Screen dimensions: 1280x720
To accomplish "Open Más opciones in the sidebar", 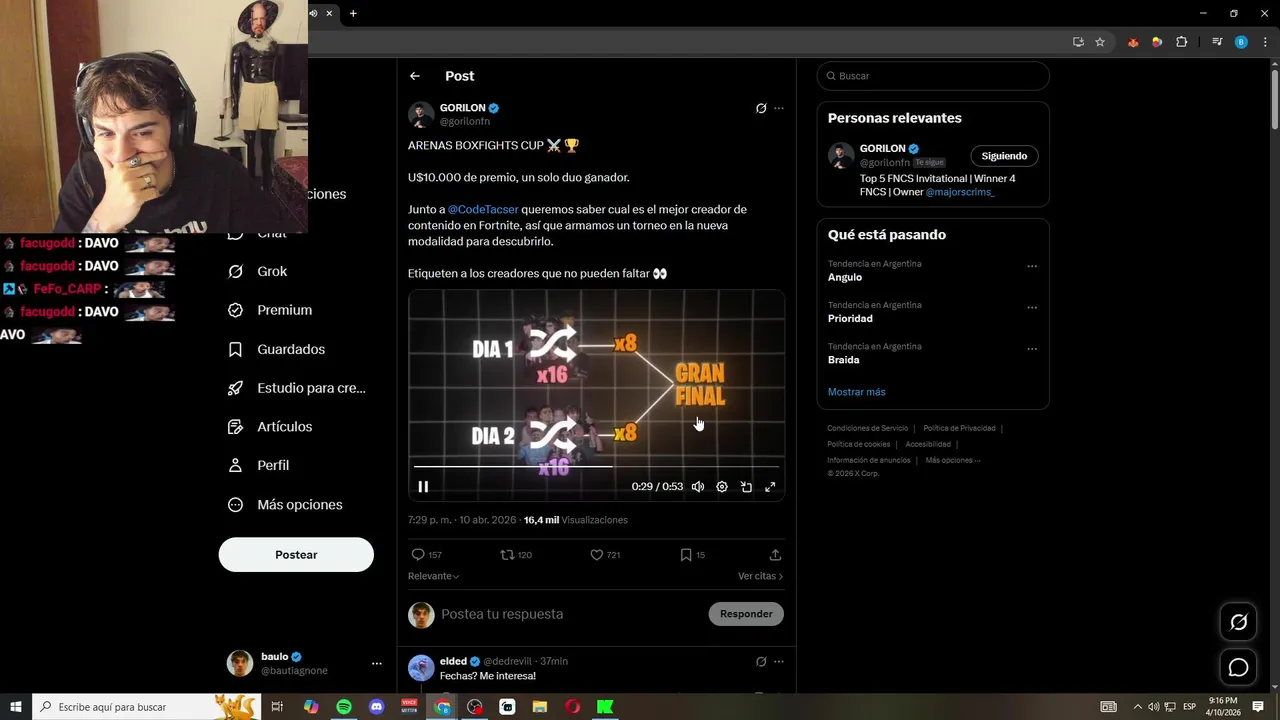I will coord(285,505).
